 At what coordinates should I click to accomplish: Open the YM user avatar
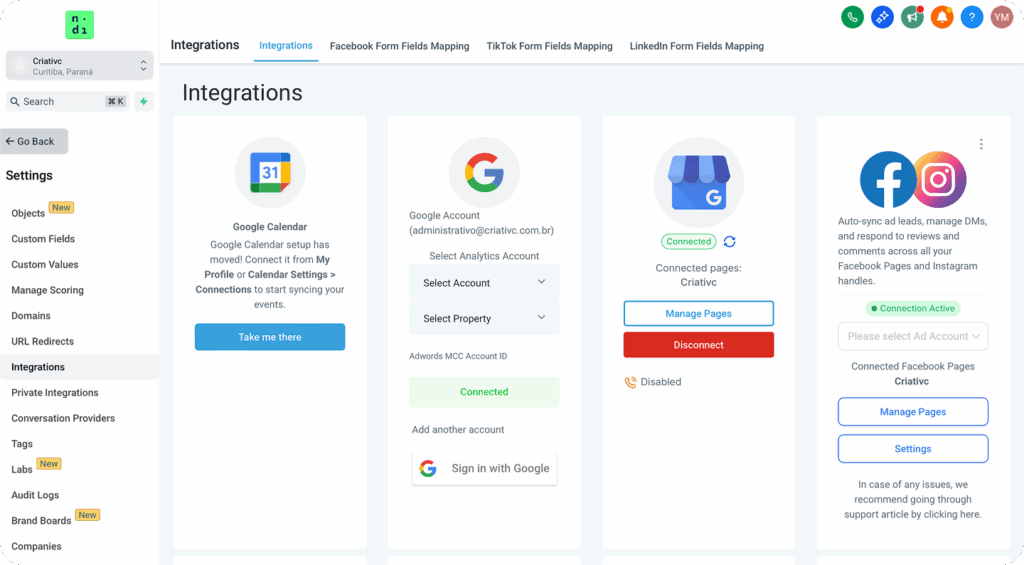click(1001, 17)
